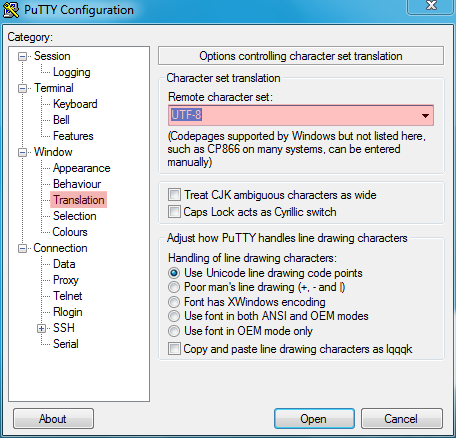Expand the SSH tree node
The image size is (456, 438).
[x=41, y=328]
